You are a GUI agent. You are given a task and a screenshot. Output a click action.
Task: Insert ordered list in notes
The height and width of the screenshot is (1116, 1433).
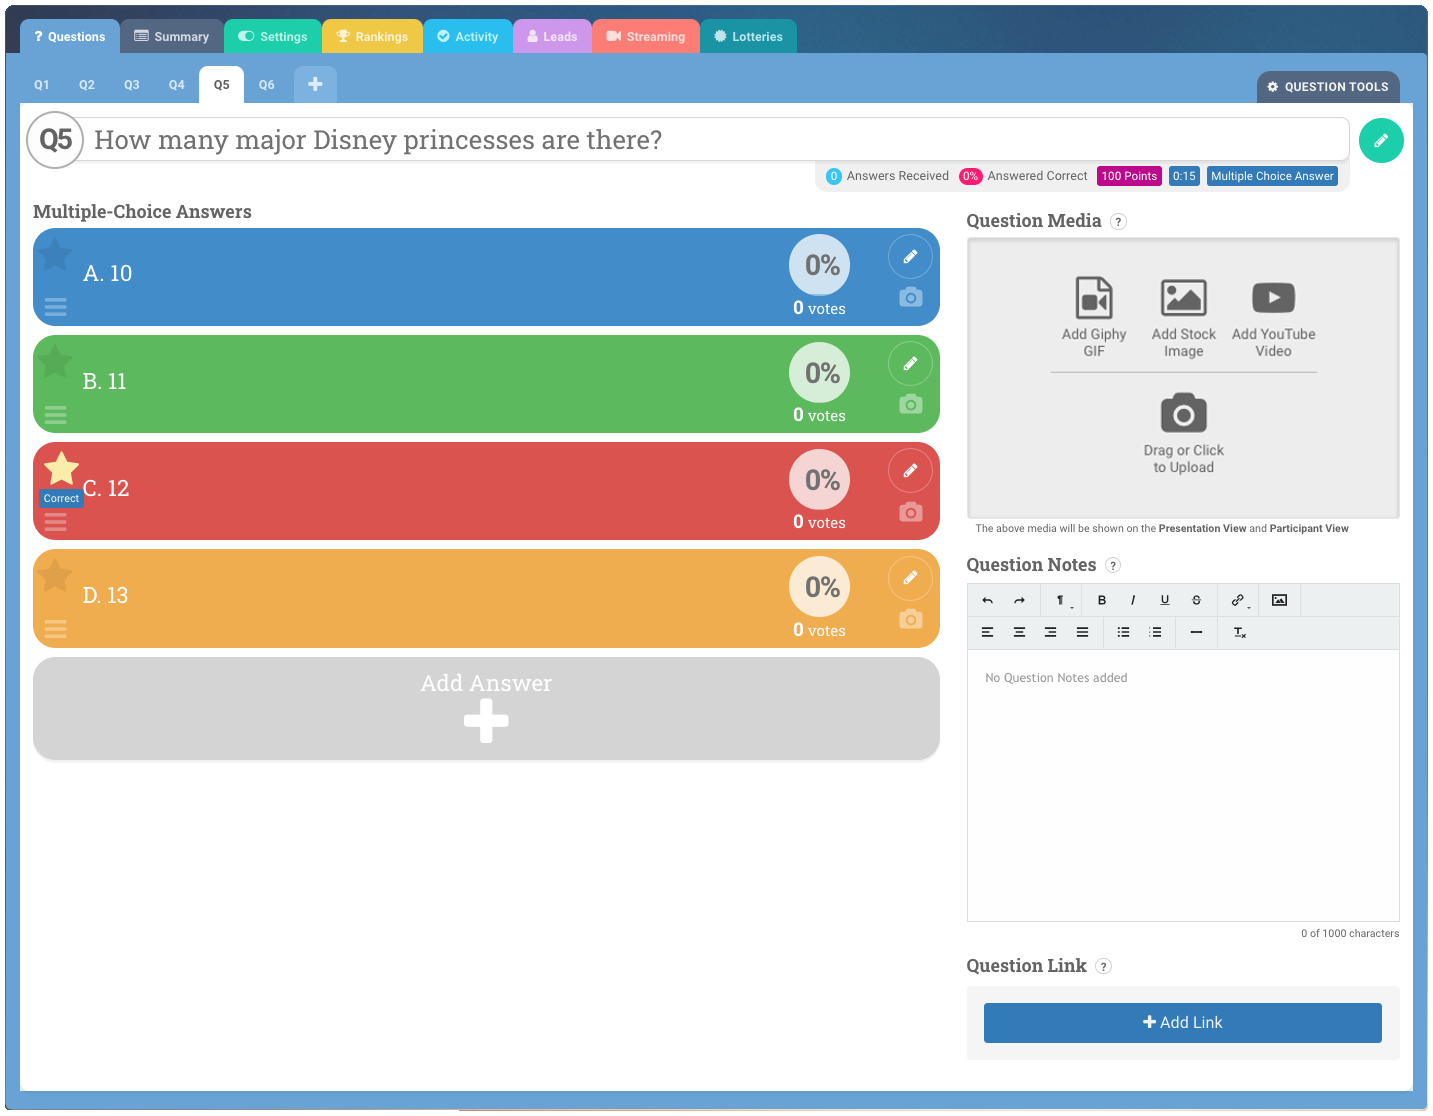(1156, 632)
